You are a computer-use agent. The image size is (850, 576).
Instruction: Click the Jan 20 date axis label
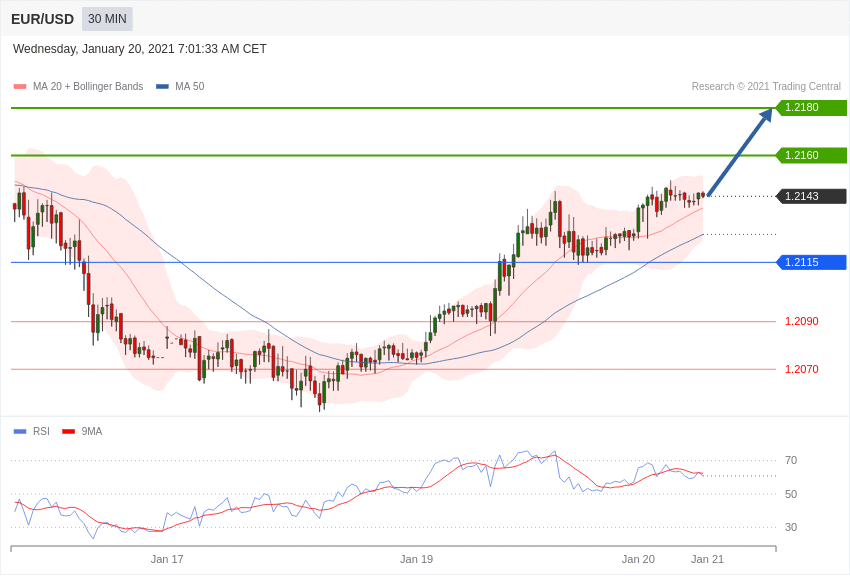(638, 559)
